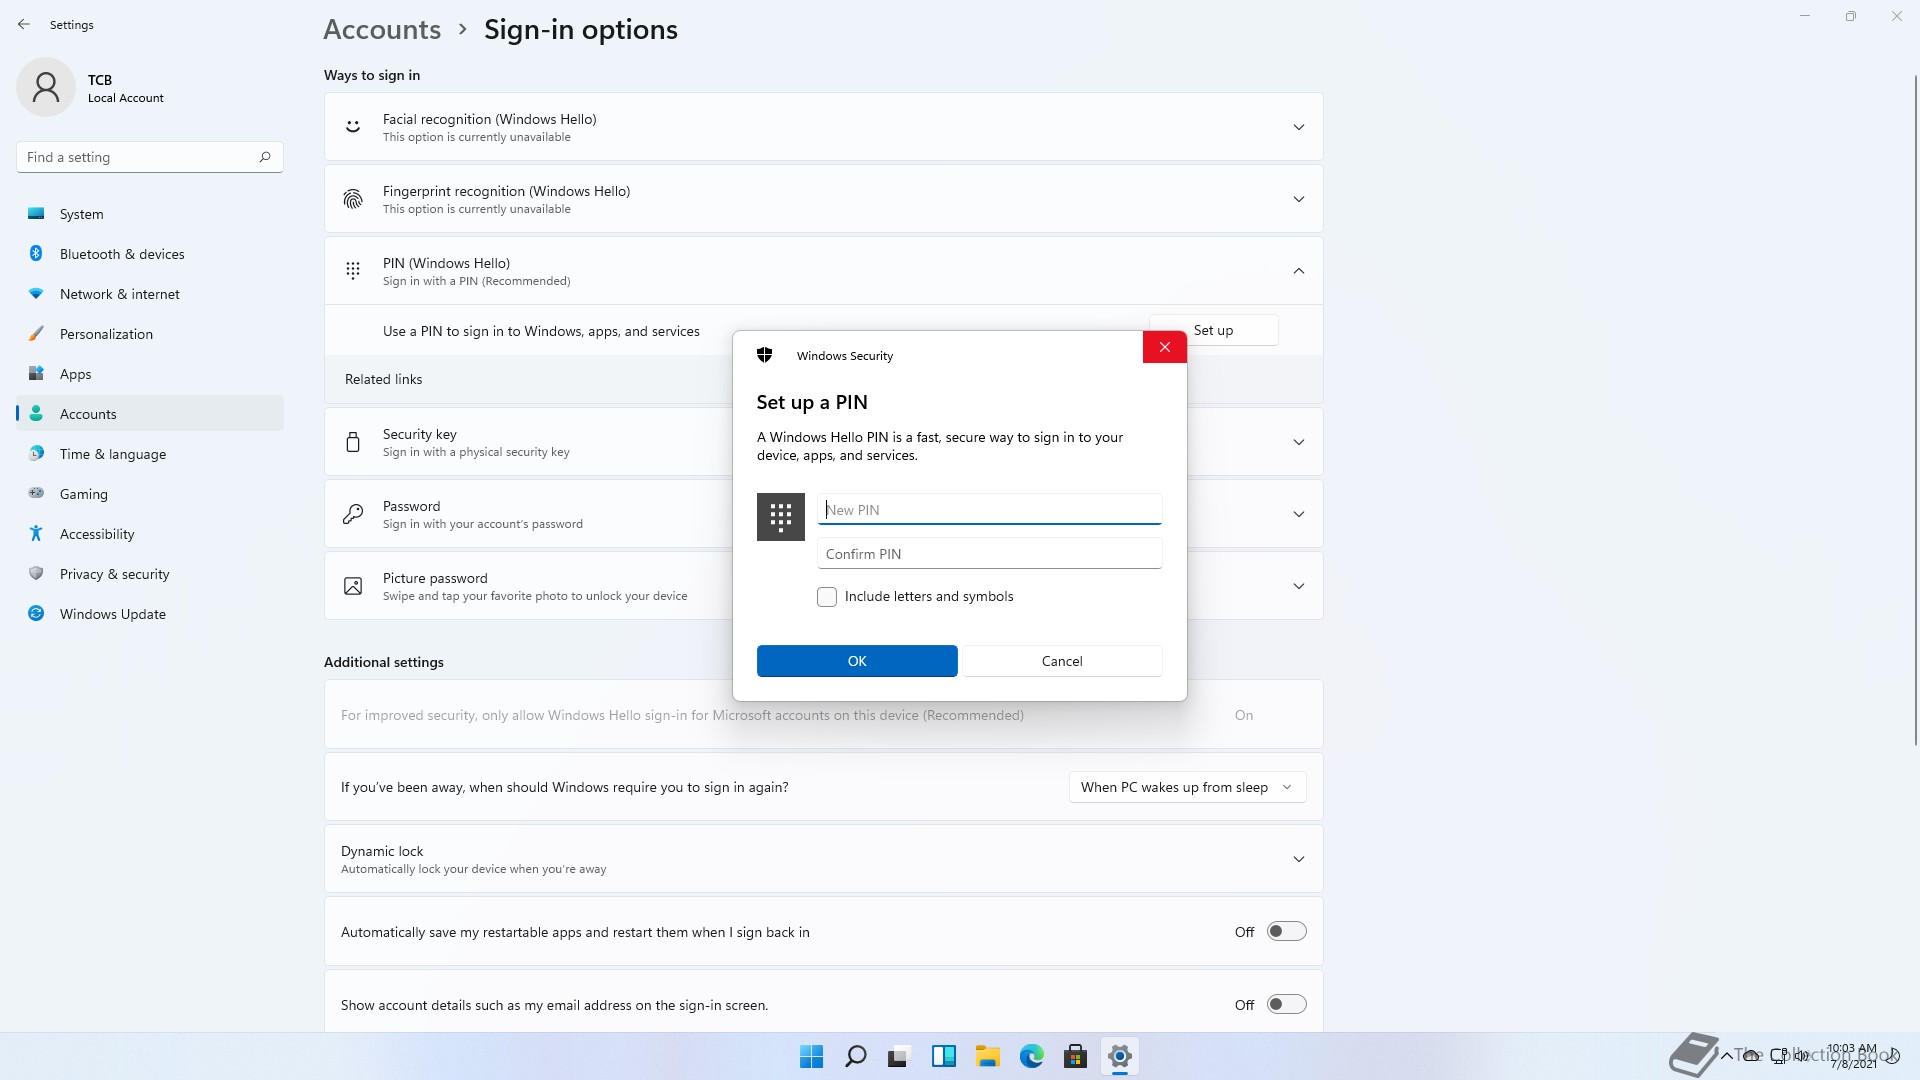1920x1080 pixels.
Task: Expand Fingerprint recognition (Windows Hello) section
Action: tap(1299, 199)
